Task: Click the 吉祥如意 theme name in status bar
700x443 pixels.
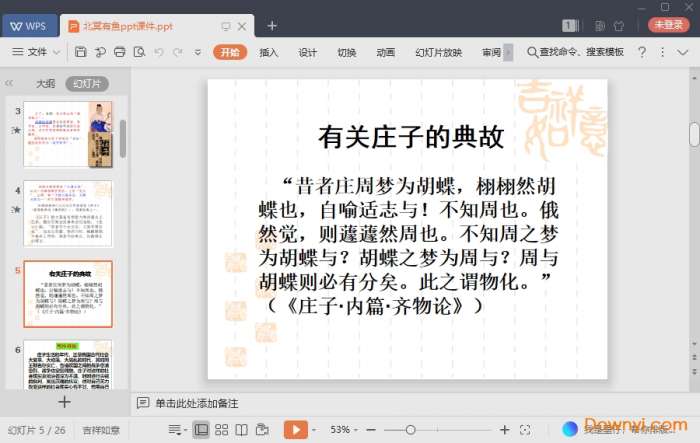Action: [101, 430]
